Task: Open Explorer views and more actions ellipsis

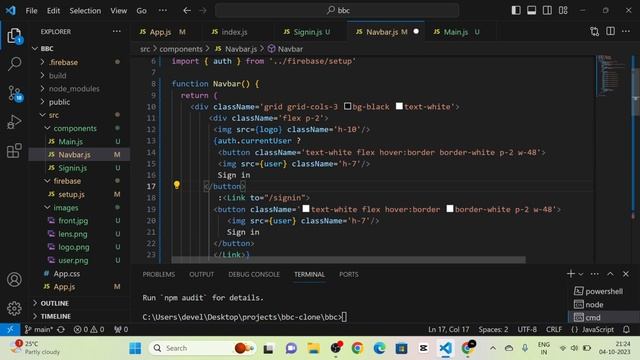Action: tap(117, 31)
